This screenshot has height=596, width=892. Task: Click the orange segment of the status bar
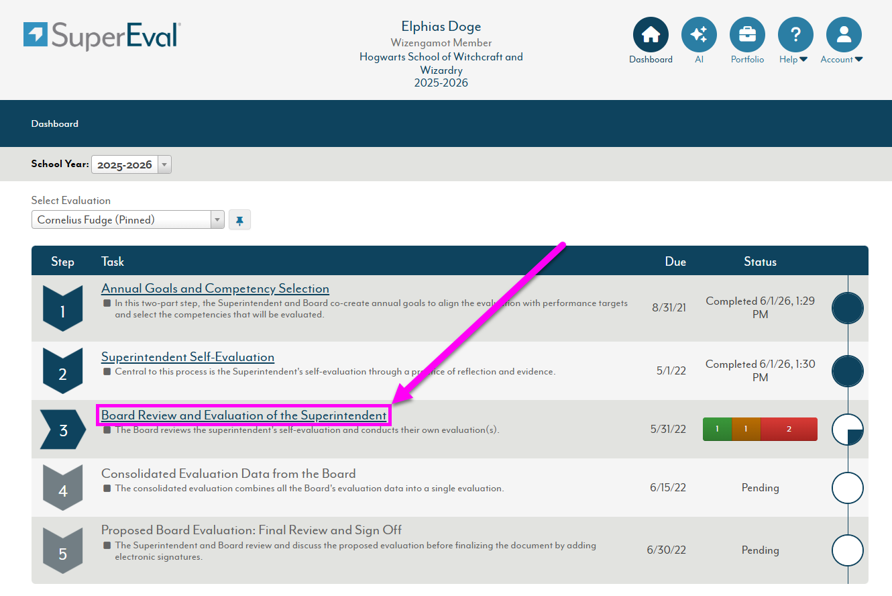point(746,429)
